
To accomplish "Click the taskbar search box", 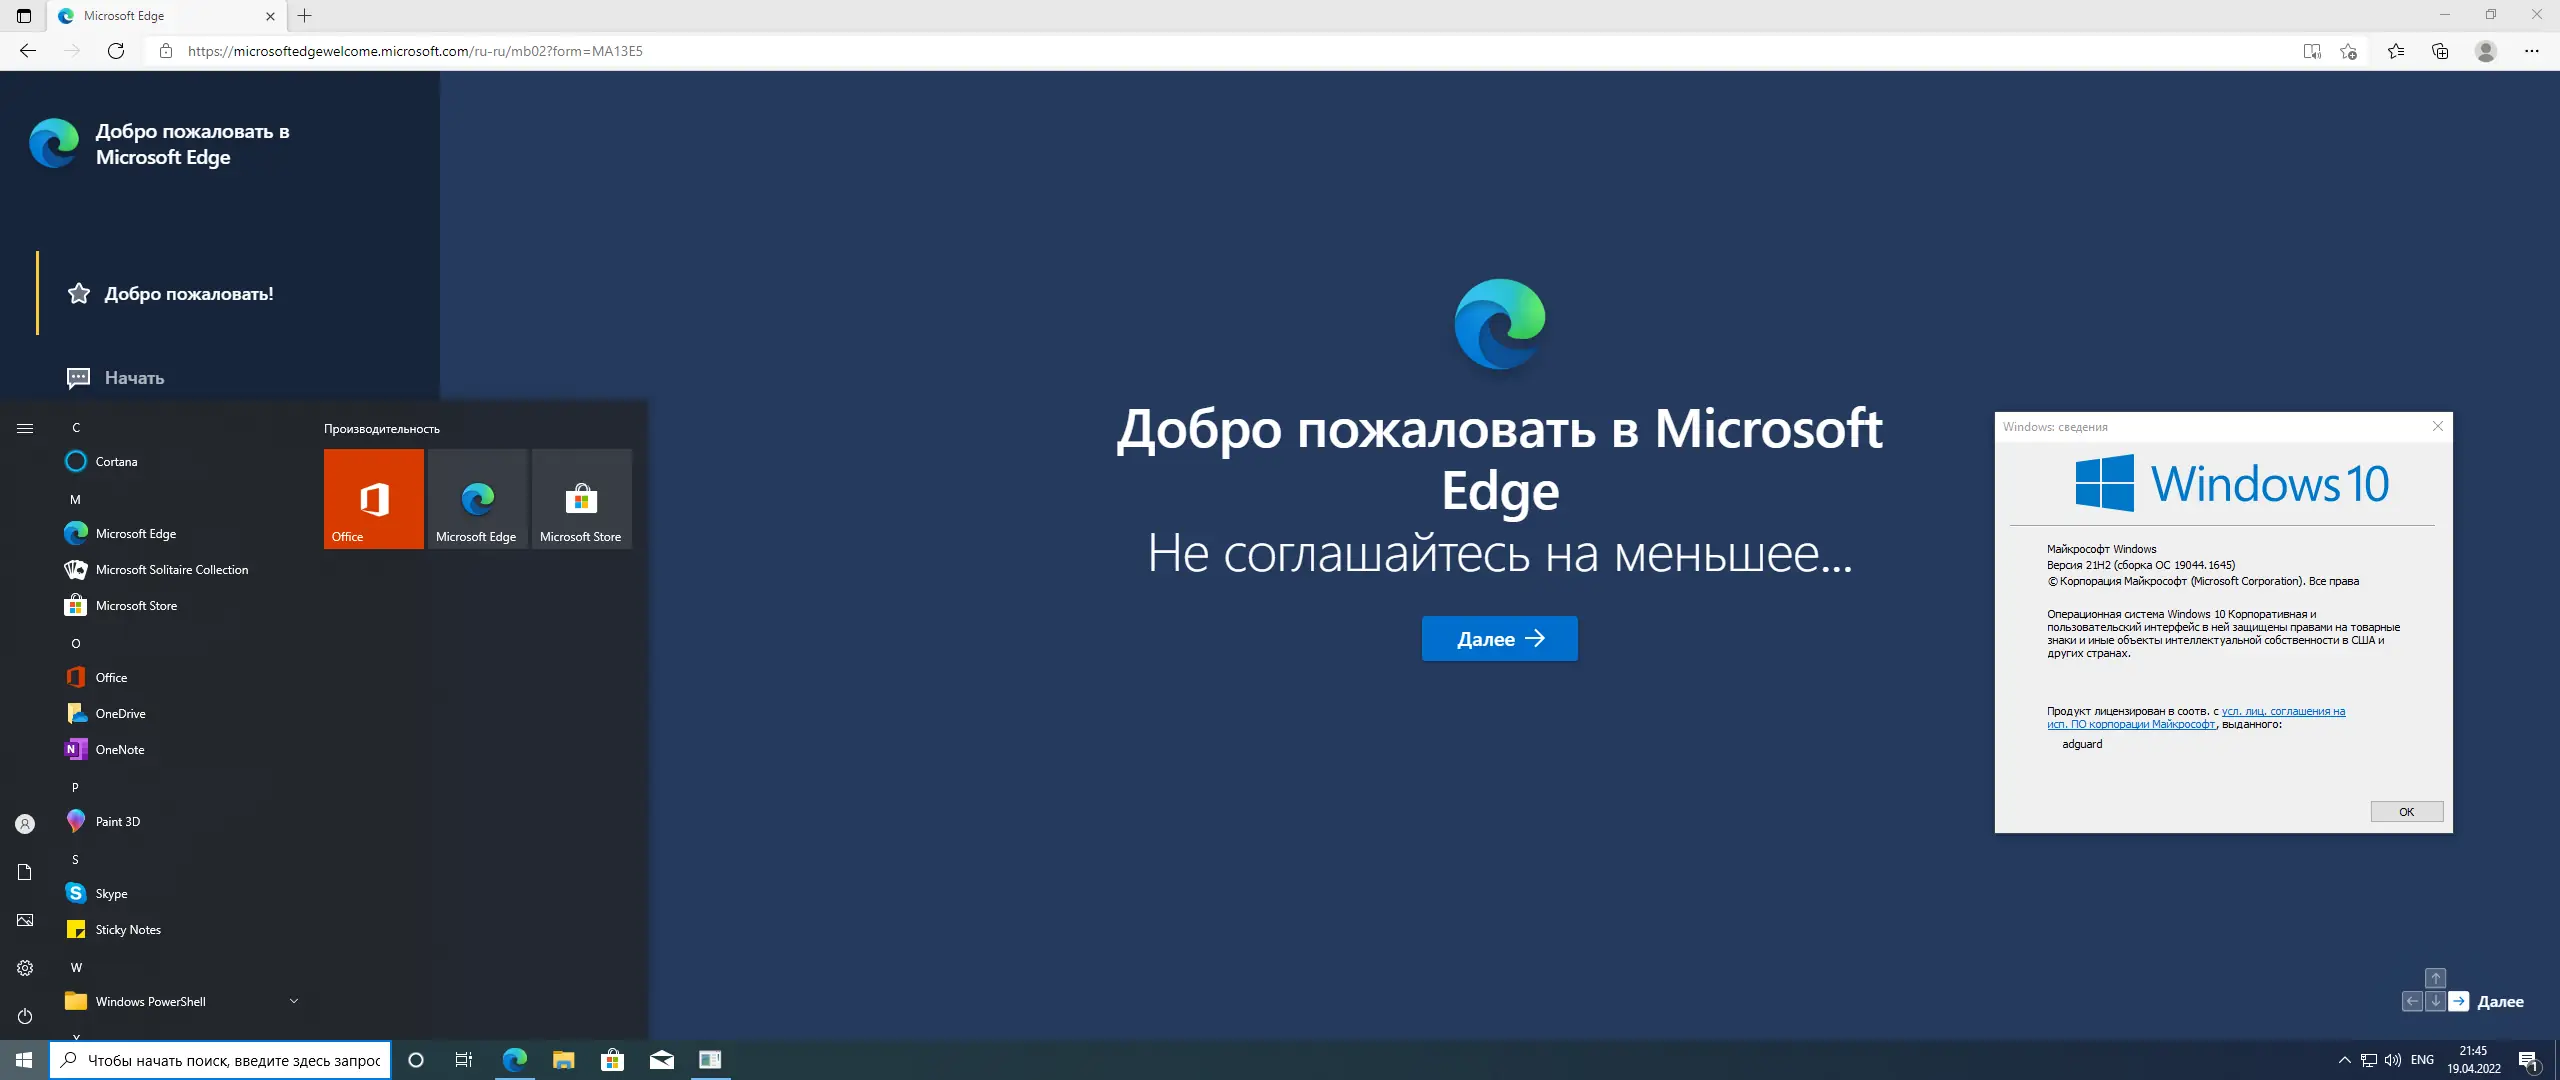I will point(232,1060).
